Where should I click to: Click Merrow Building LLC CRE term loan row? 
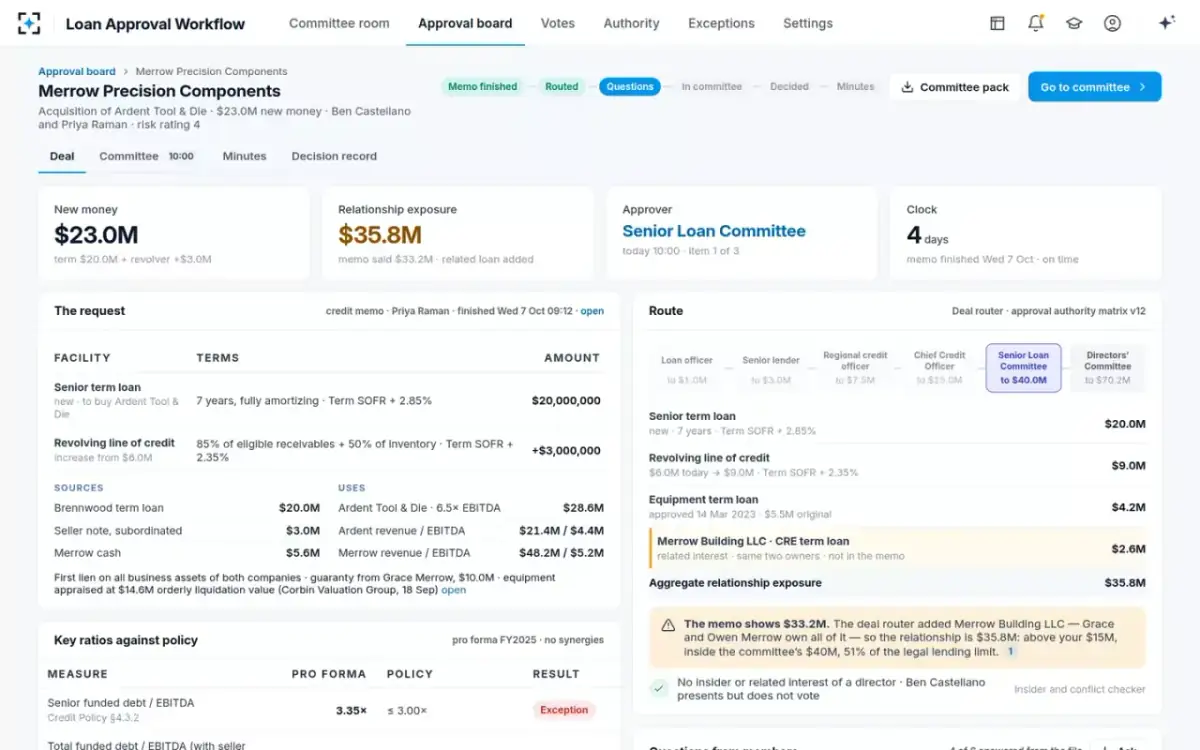(897, 548)
